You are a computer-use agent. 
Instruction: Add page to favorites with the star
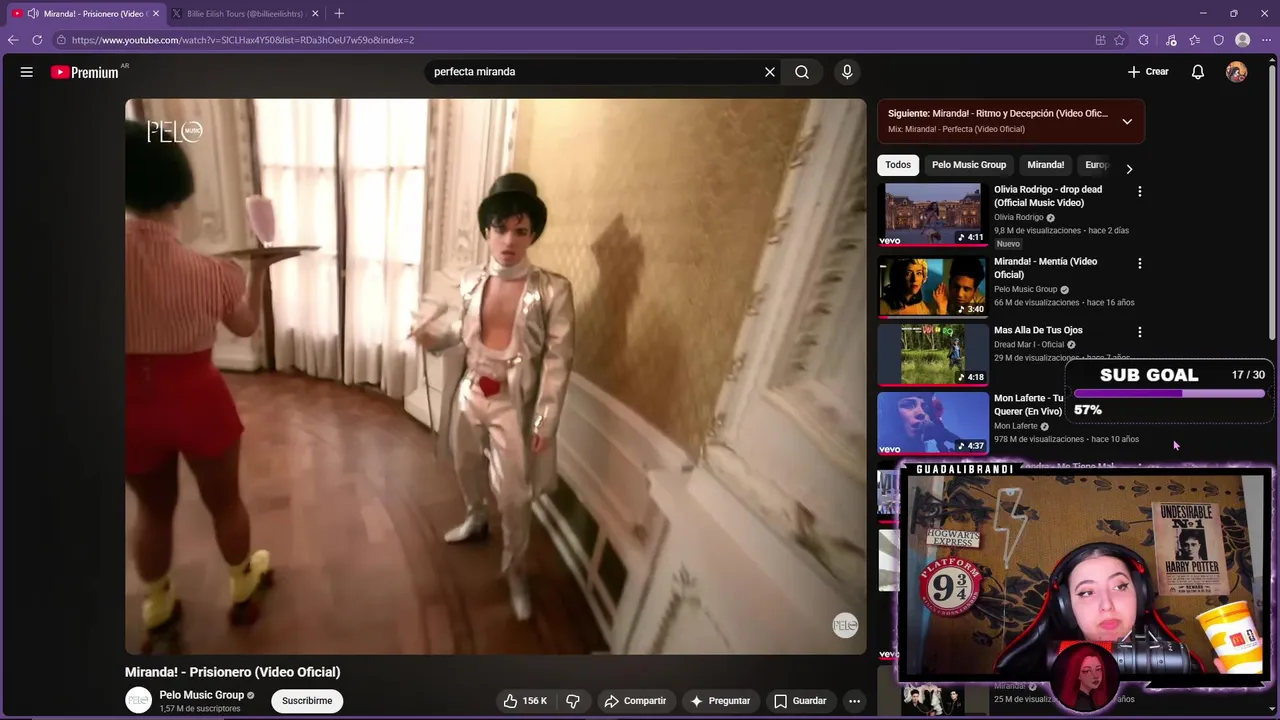(x=1119, y=40)
